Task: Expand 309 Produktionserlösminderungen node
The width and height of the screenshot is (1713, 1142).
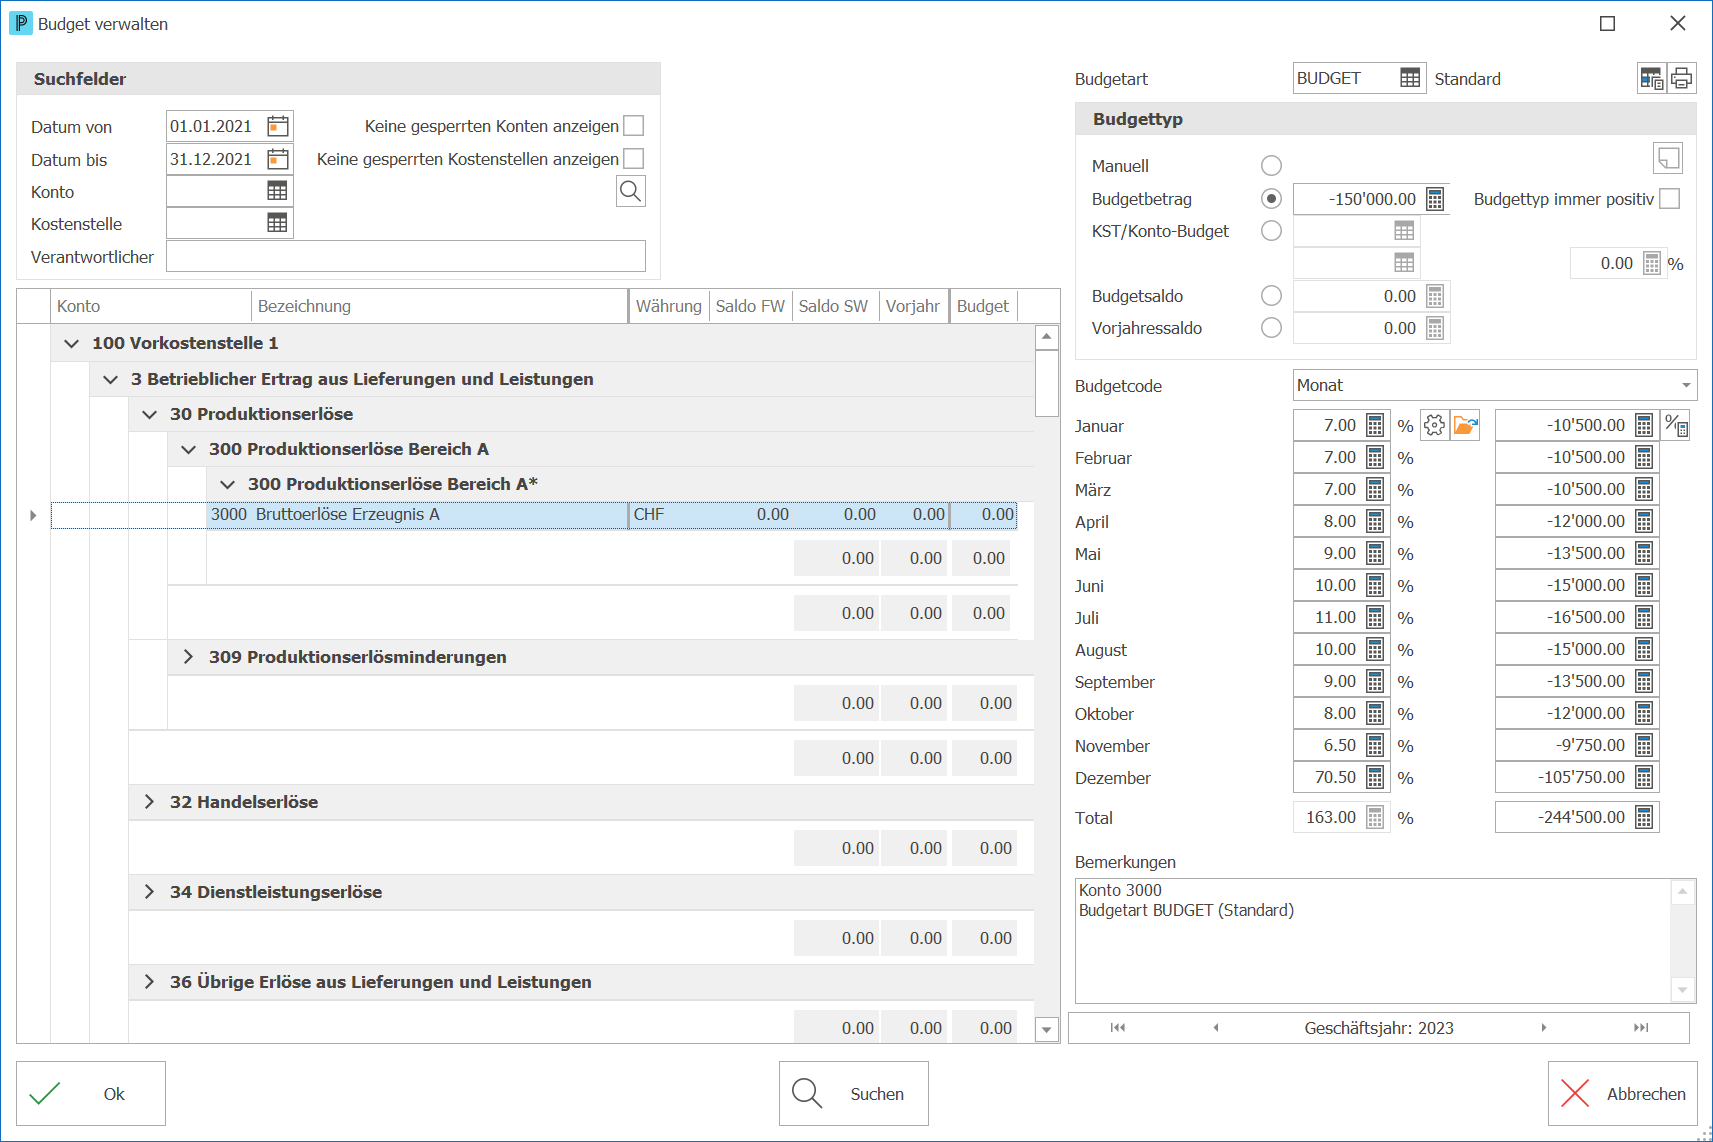Action: pyautogui.click(x=188, y=657)
